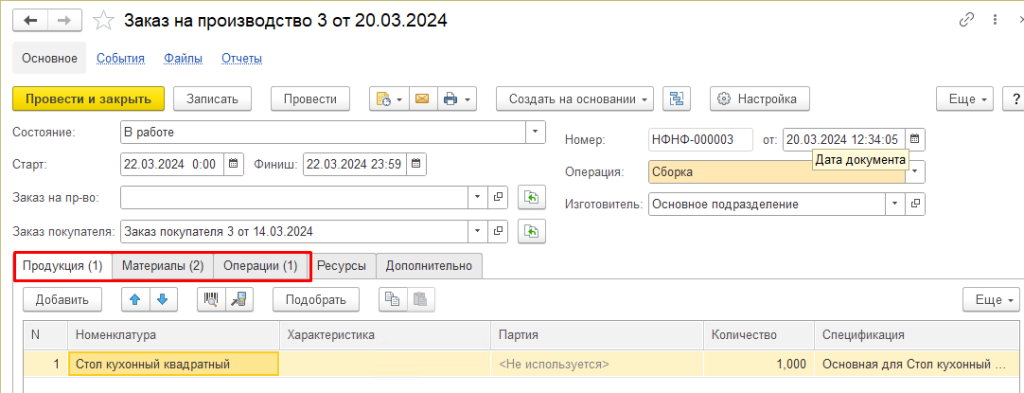Click the Провести button

[x=311, y=99]
